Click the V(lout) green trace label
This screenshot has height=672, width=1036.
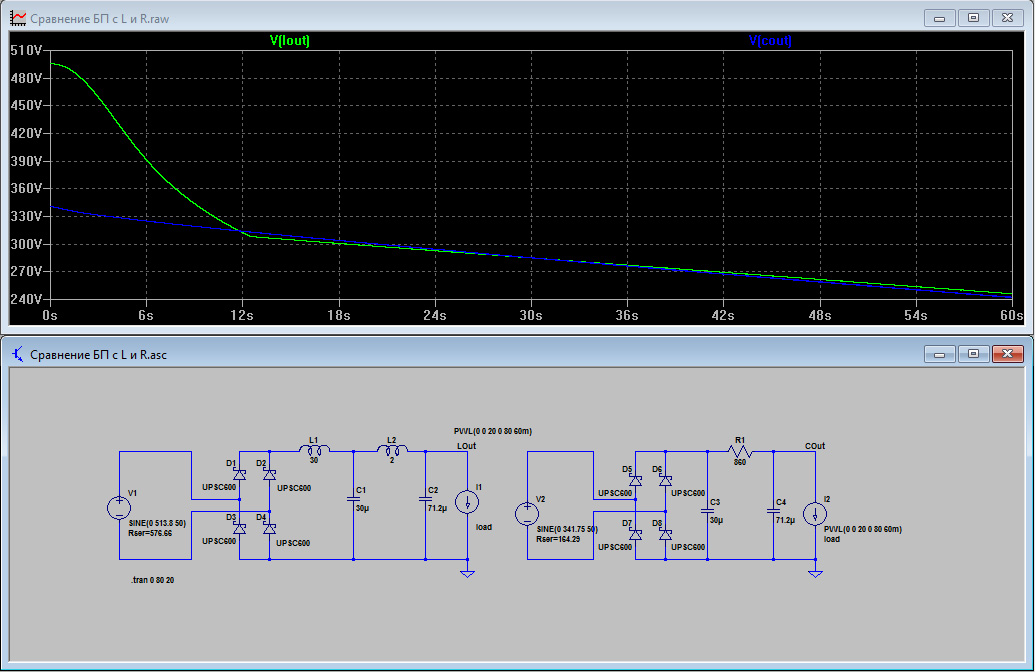(x=290, y=41)
